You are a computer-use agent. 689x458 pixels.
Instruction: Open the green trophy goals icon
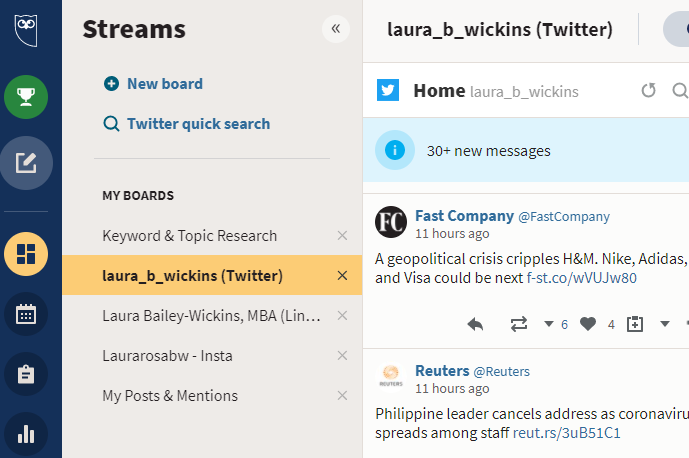pos(26,97)
